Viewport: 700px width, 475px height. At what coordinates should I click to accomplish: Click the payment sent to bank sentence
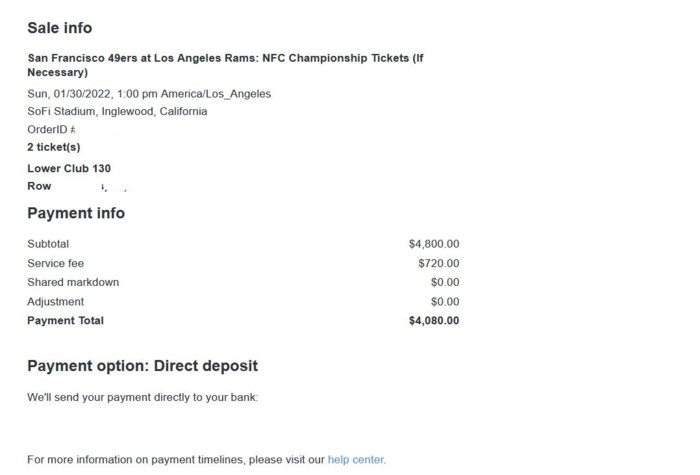[x=142, y=398]
